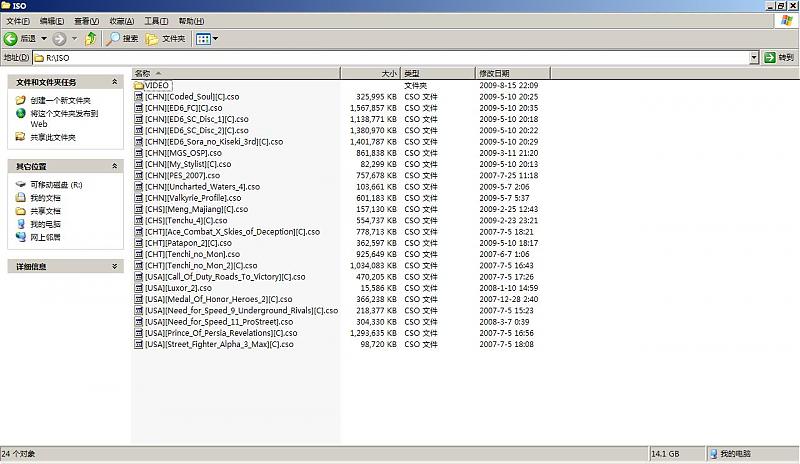Select the [CHN][Uncharted_Waters_4].cso file icon

click(x=138, y=186)
